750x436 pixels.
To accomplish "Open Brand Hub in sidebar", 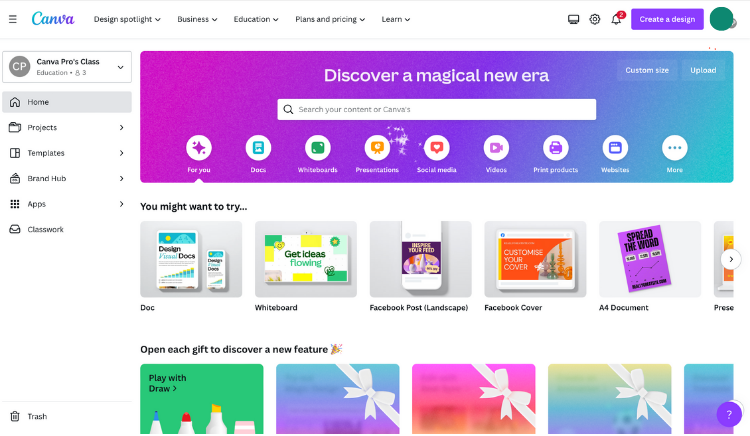I will 67,178.
